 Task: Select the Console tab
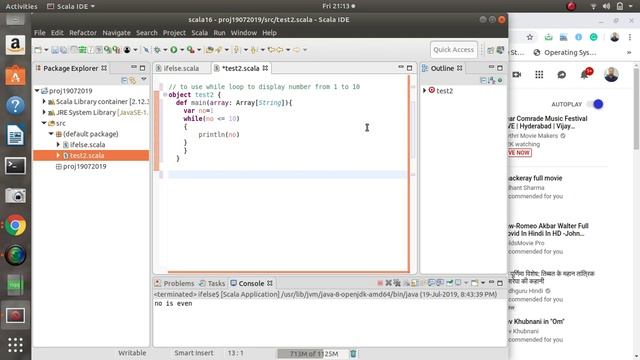[x=251, y=283]
